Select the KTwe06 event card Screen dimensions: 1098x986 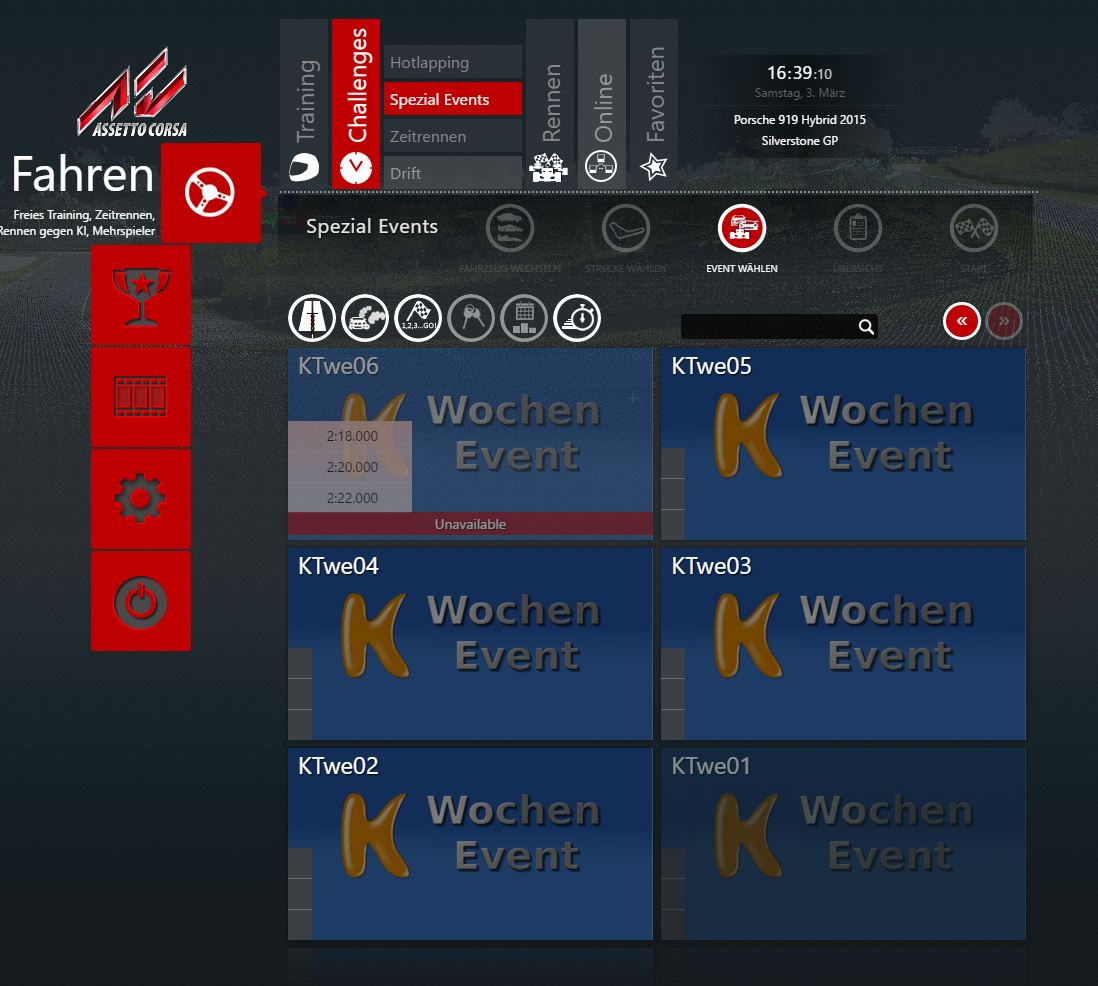[470, 444]
